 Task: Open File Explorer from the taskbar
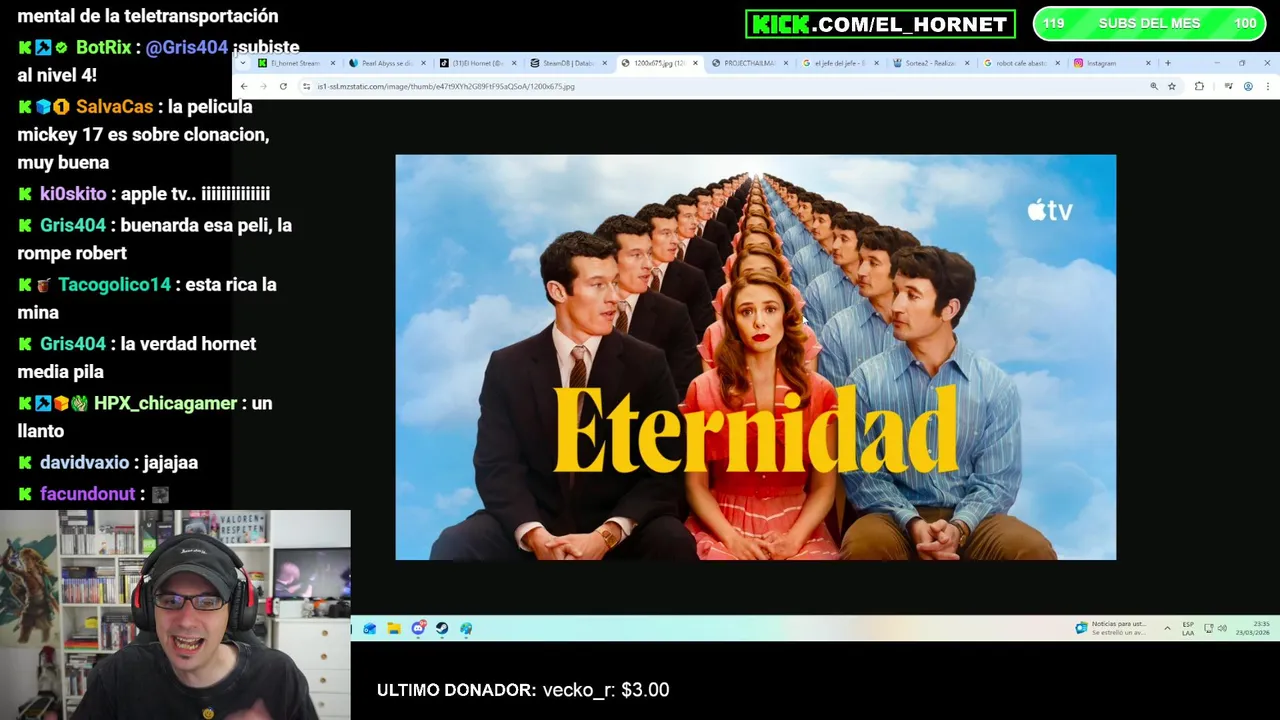click(x=394, y=628)
